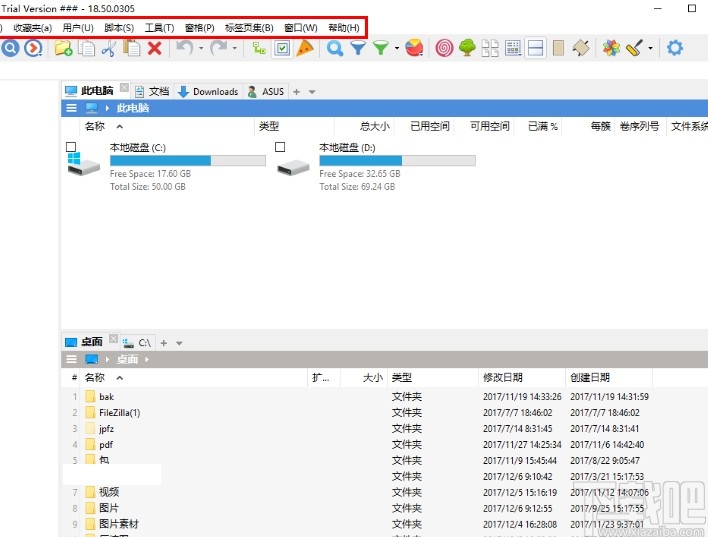Screen dimensions: 708x537
Task: Check the box for Local Disk (C:)
Action: (x=71, y=147)
